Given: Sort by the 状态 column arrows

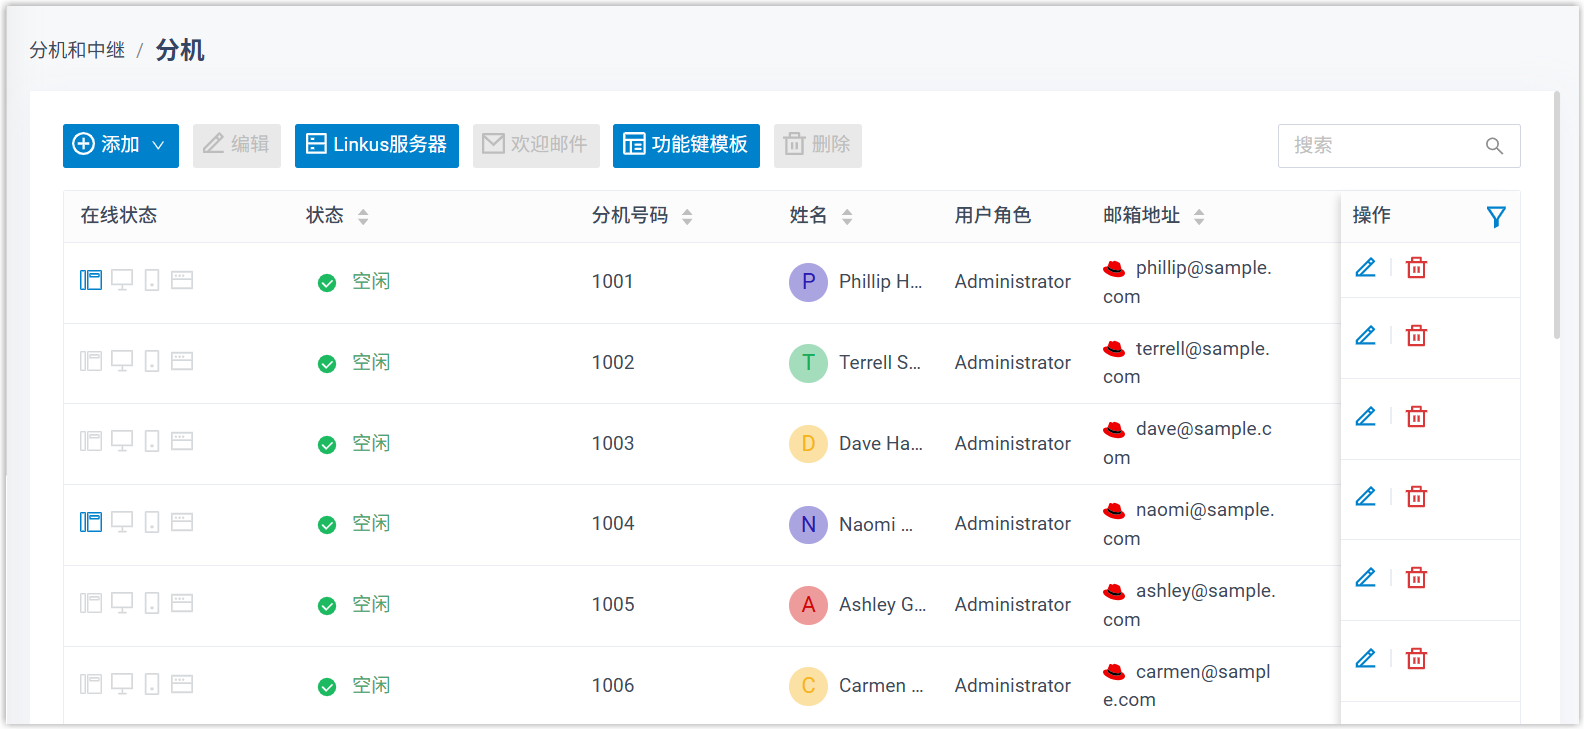Looking at the screenshot, I should click(363, 217).
